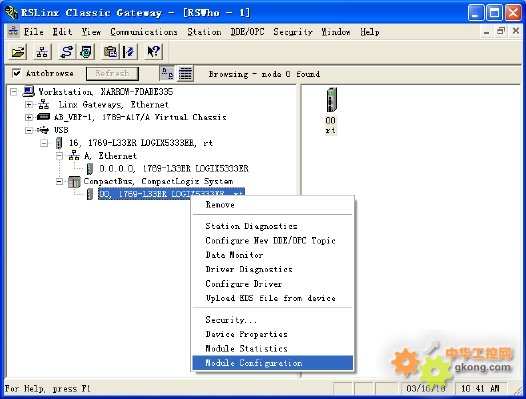
Task: Click the context help arrow-question icon
Action: [x=154, y=52]
